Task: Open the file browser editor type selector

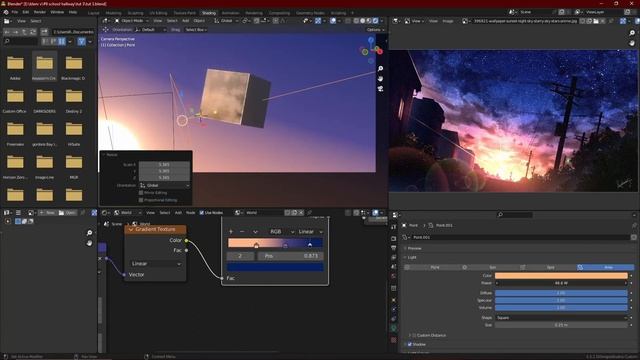Action: pyautogui.click(x=7, y=21)
